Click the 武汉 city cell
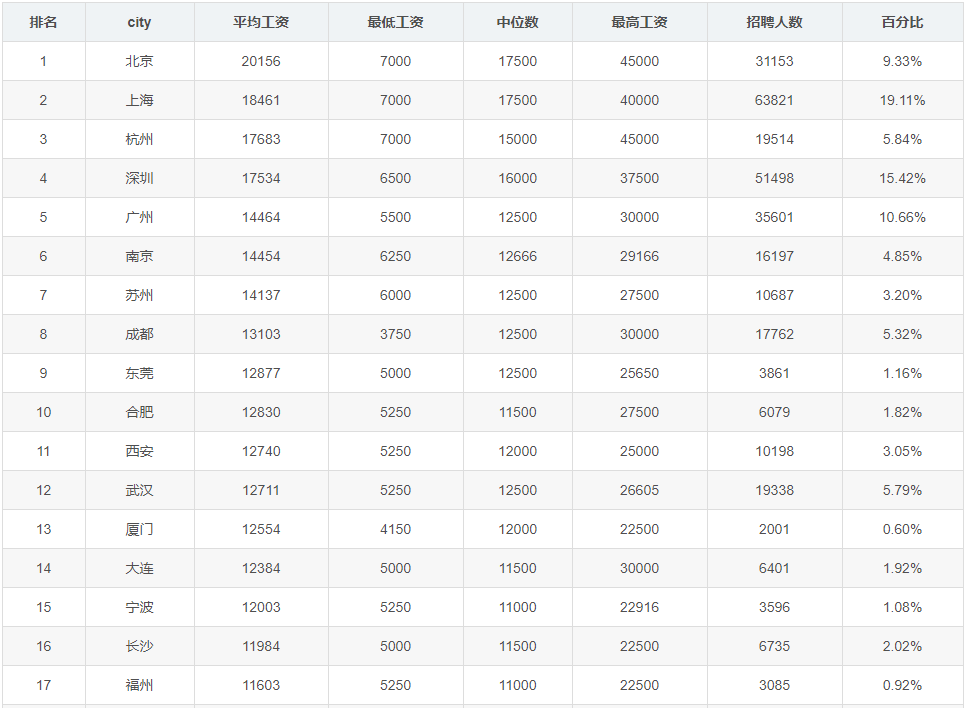This screenshot has height=708, width=968. (139, 490)
